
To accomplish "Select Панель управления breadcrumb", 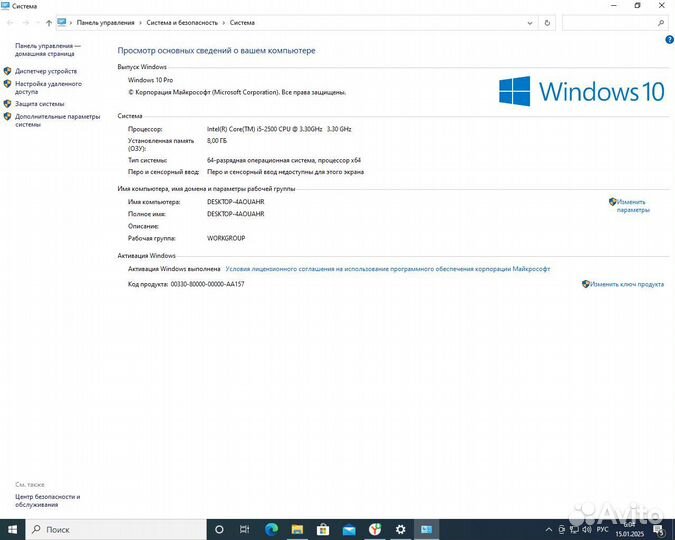I will [105, 22].
